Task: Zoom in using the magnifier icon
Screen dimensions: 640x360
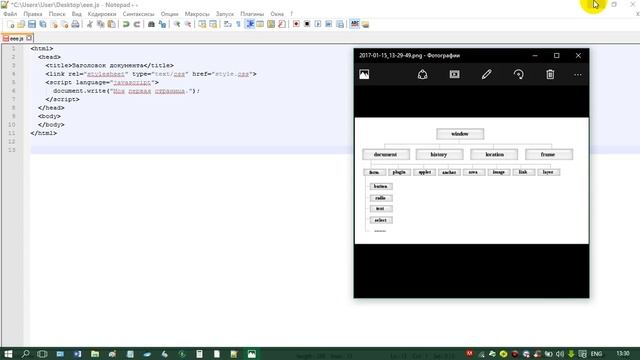Action: [177, 24]
